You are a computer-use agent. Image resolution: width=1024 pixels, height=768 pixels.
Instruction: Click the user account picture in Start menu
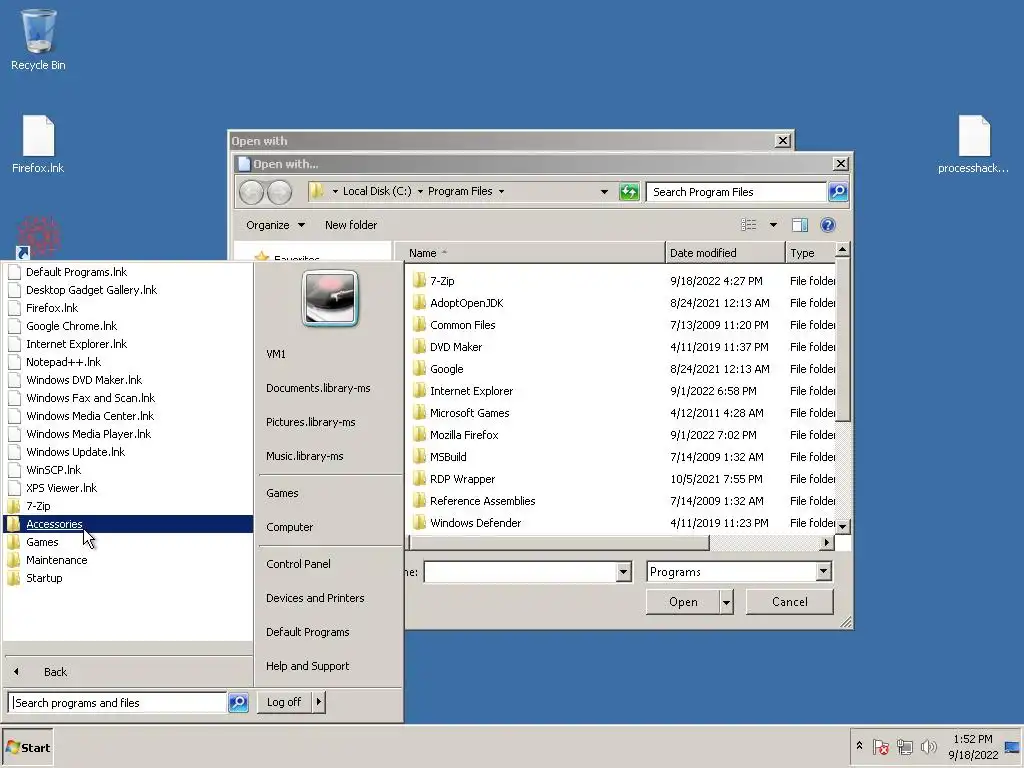330,298
